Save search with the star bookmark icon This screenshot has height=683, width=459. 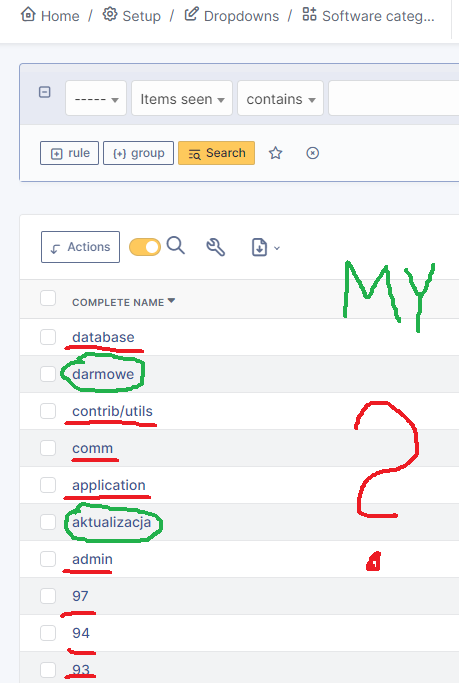tap(276, 153)
